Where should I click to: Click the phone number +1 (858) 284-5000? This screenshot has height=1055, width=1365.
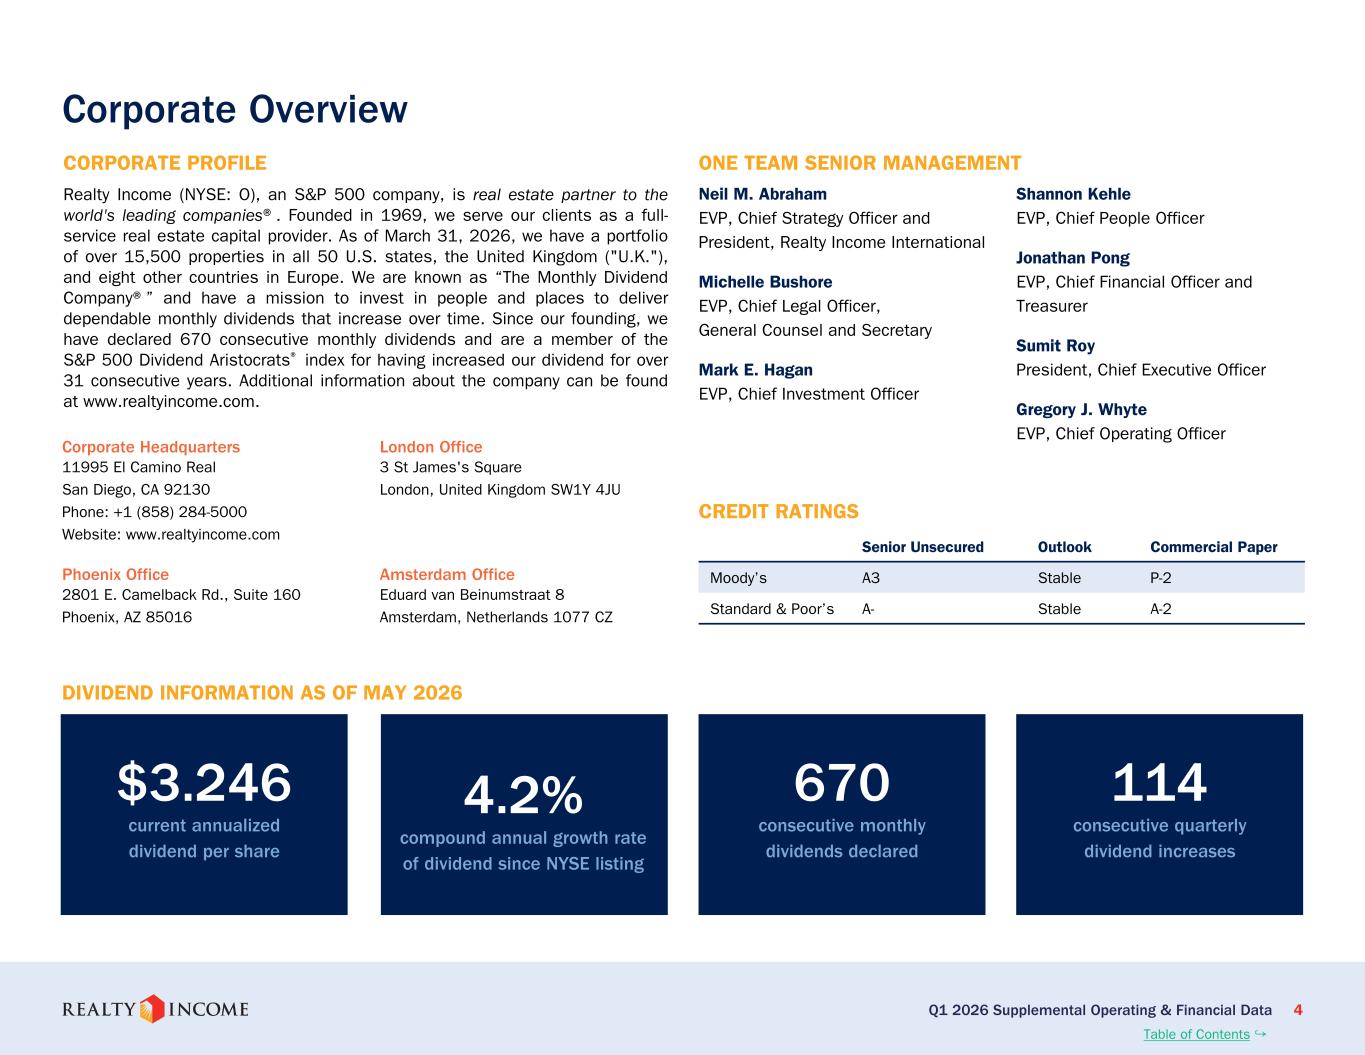180,512
